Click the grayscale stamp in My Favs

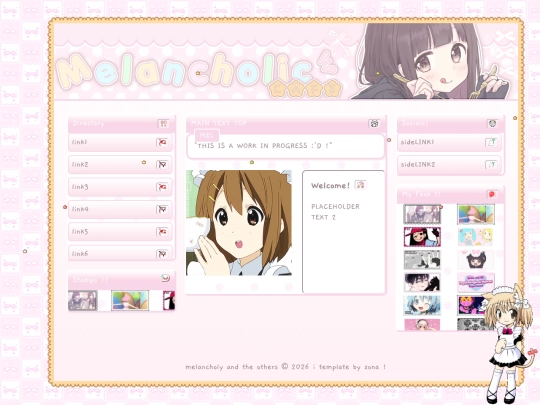tap(422, 260)
